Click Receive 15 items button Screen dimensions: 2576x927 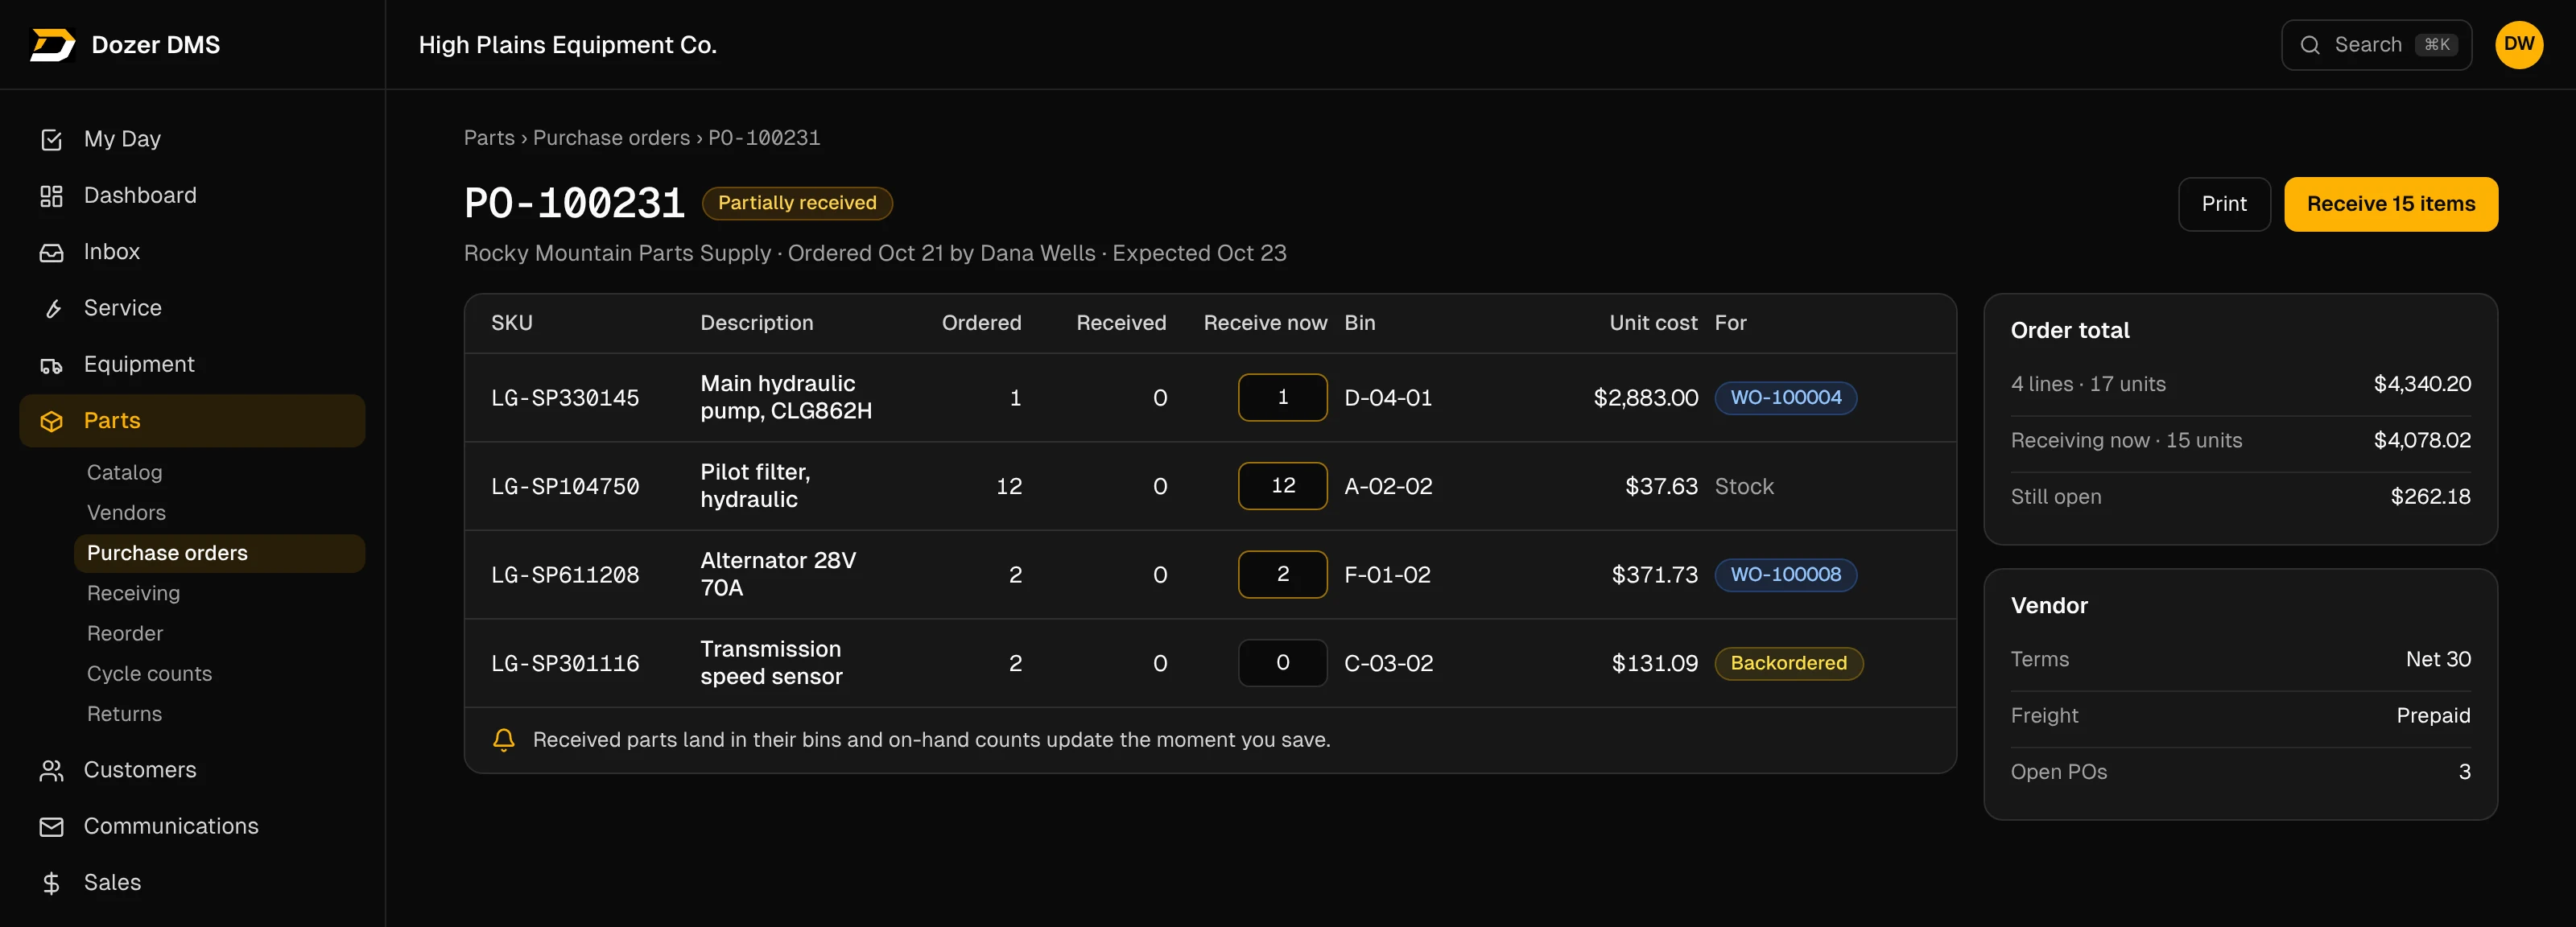click(x=2390, y=204)
